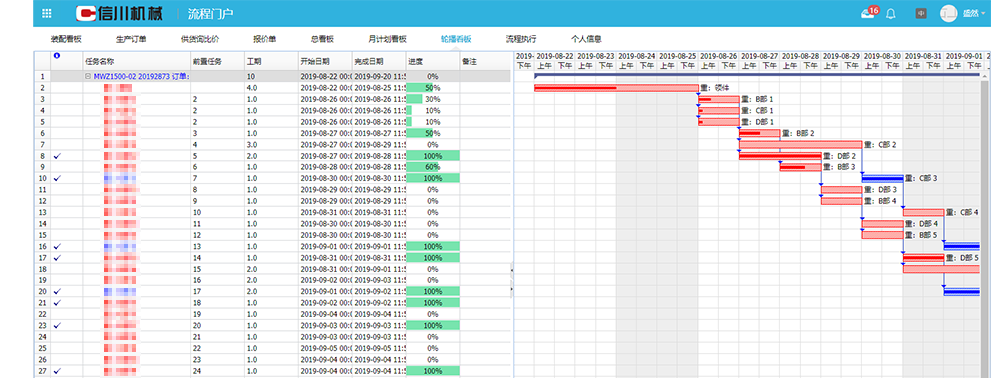Screen dimensions: 1000x378
Task: Click the 流程门户 header title
Action: tap(210, 13)
